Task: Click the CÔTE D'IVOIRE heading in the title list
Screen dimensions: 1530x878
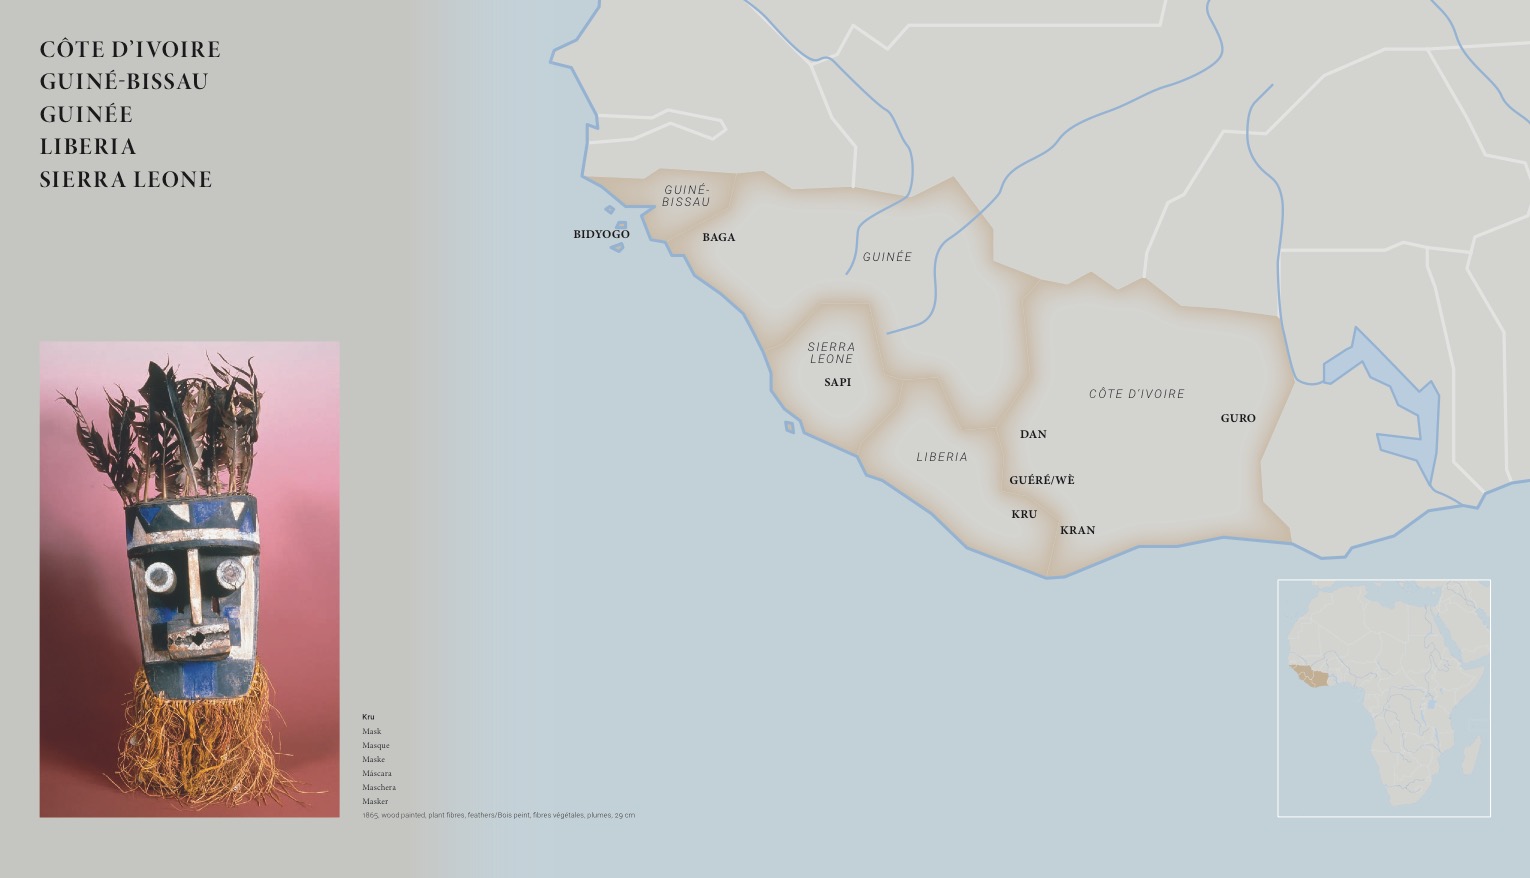Action: [x=130, y=49]
